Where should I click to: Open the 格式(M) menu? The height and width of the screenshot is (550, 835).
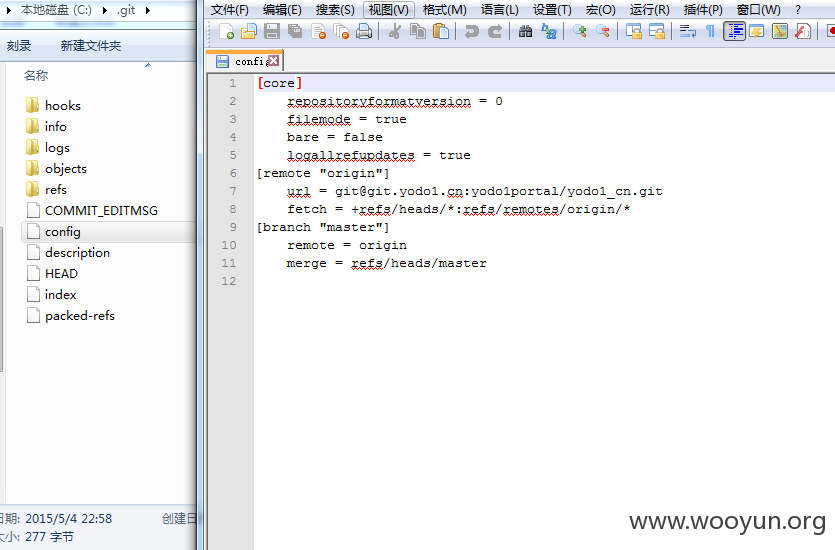coord(444,10)
